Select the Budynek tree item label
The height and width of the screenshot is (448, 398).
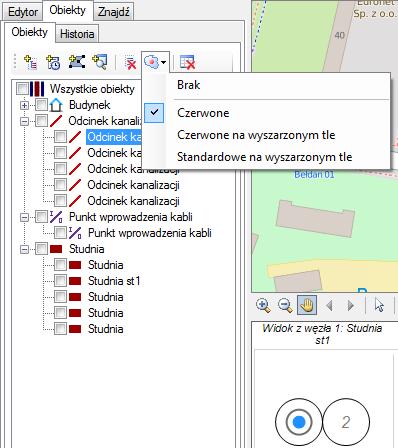tap(89, 105)
